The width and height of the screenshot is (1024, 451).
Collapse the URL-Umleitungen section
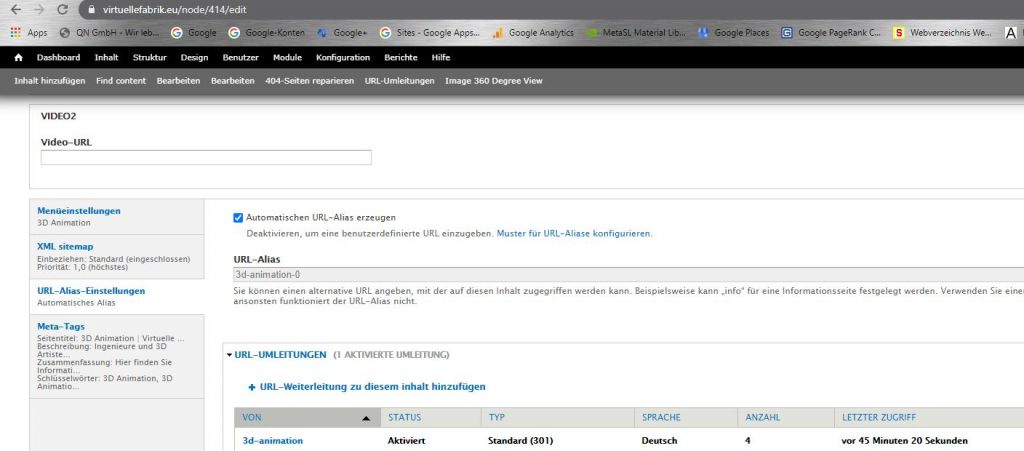pyautogui.click(x=280, y=354)
